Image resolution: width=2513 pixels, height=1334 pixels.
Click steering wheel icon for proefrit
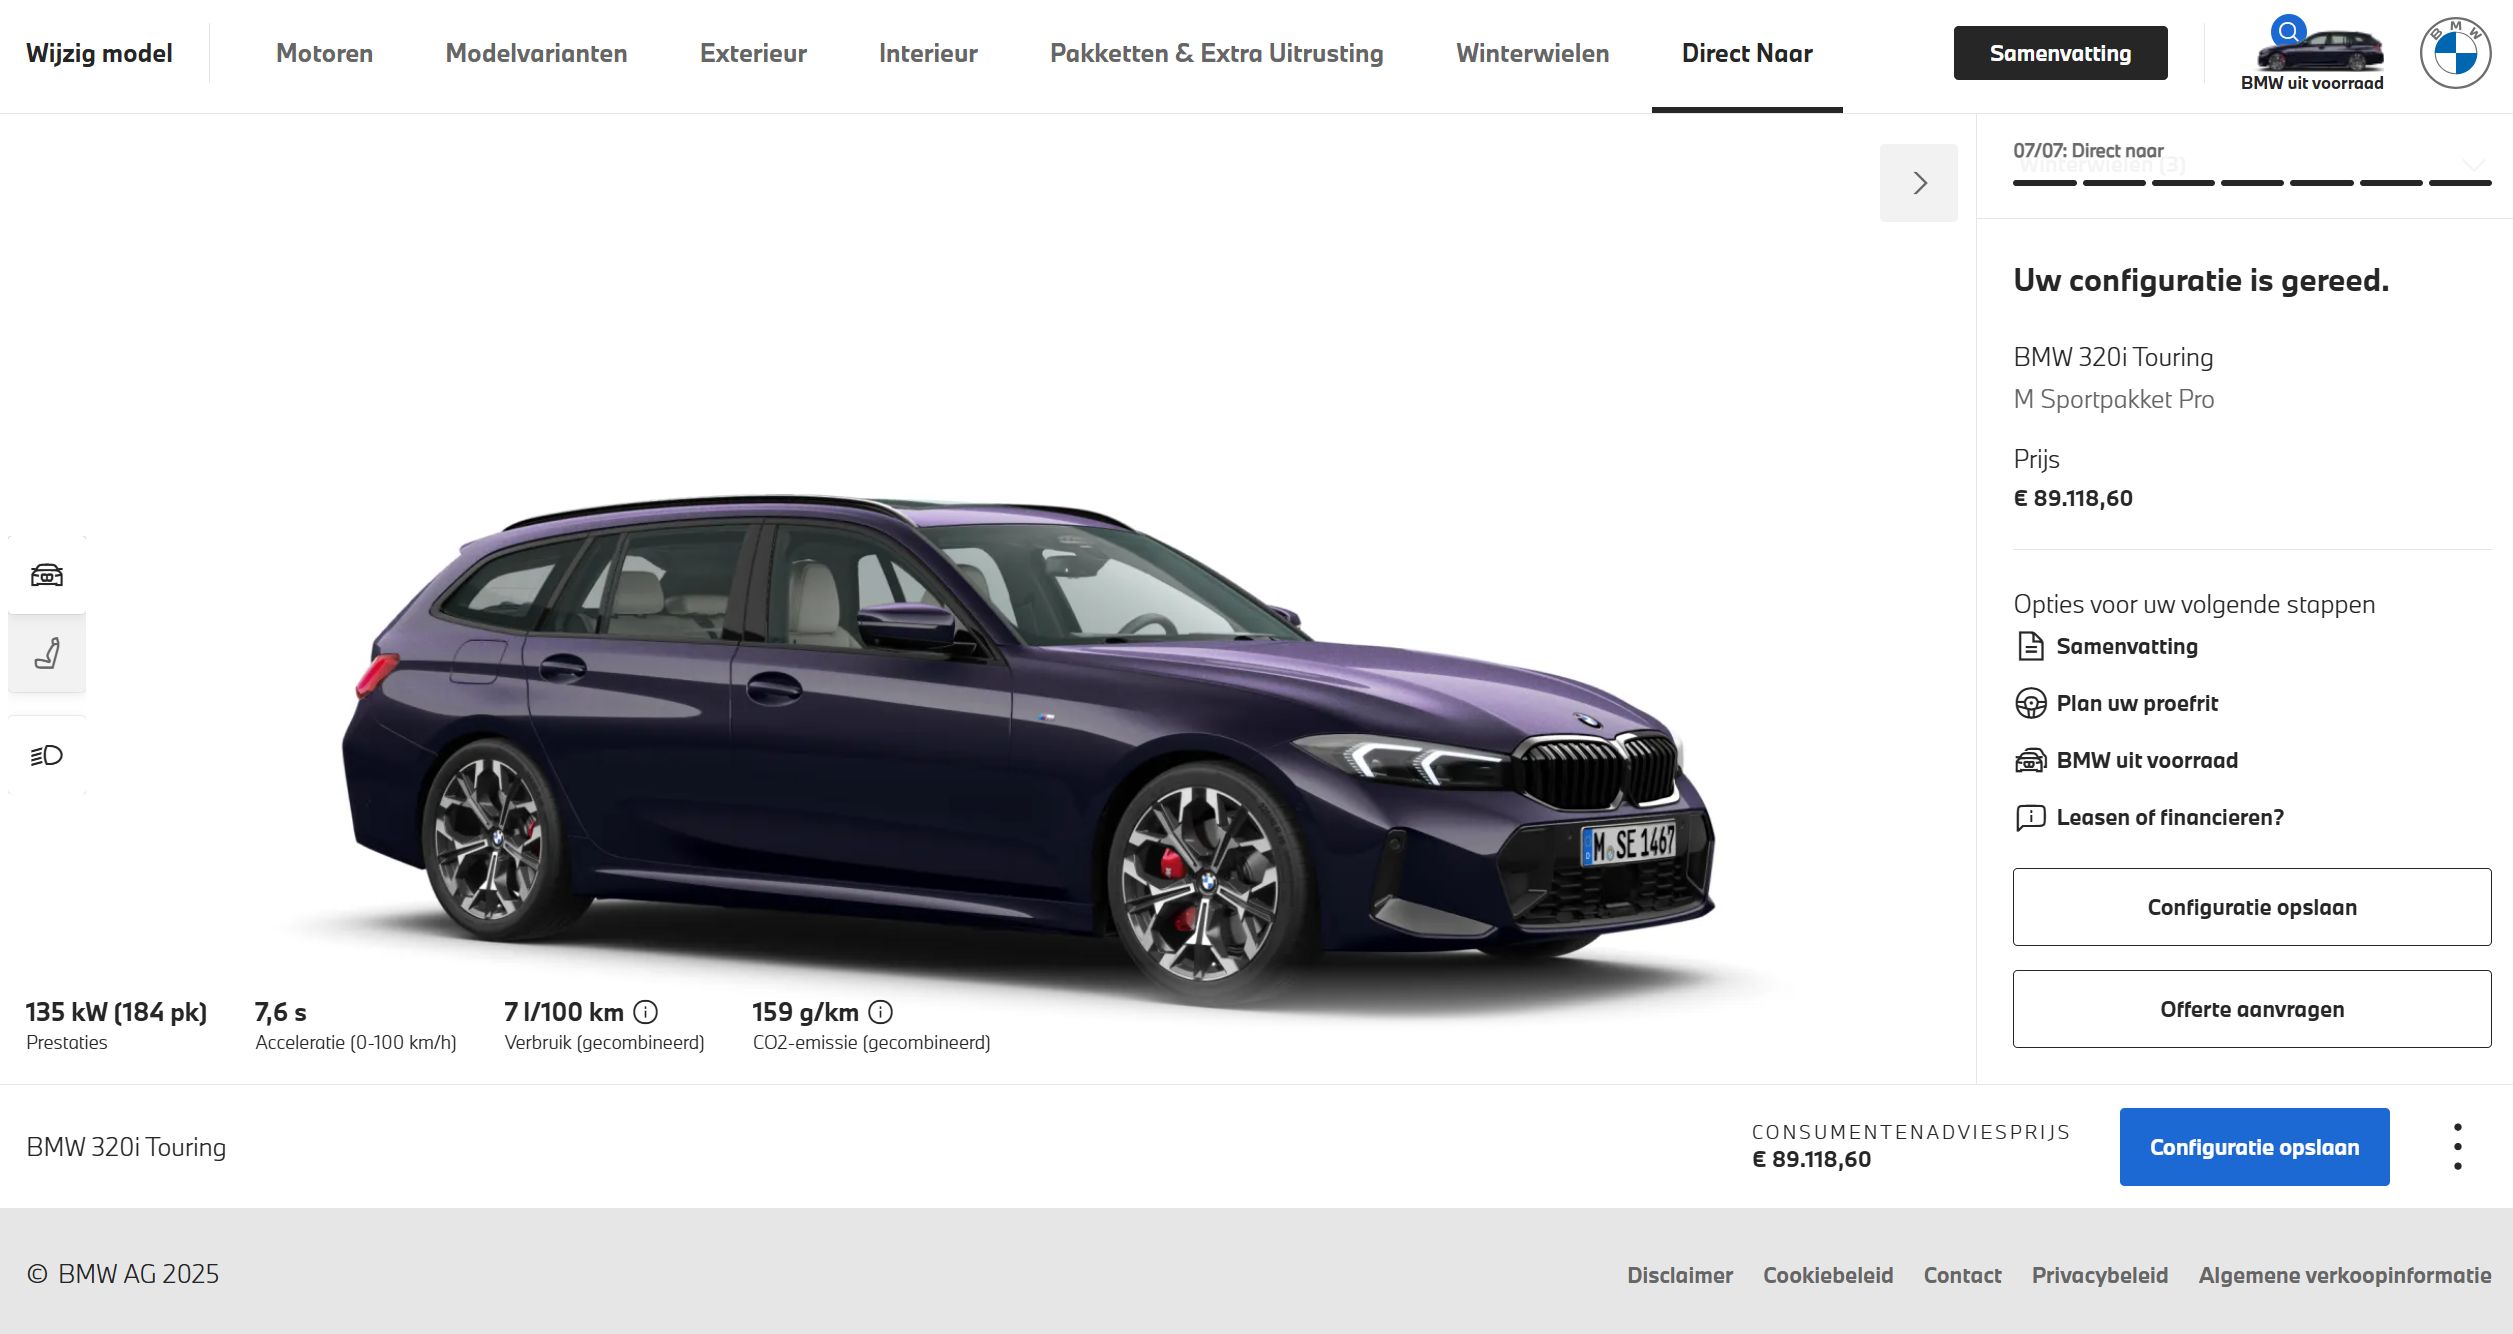coord(2031,703)
